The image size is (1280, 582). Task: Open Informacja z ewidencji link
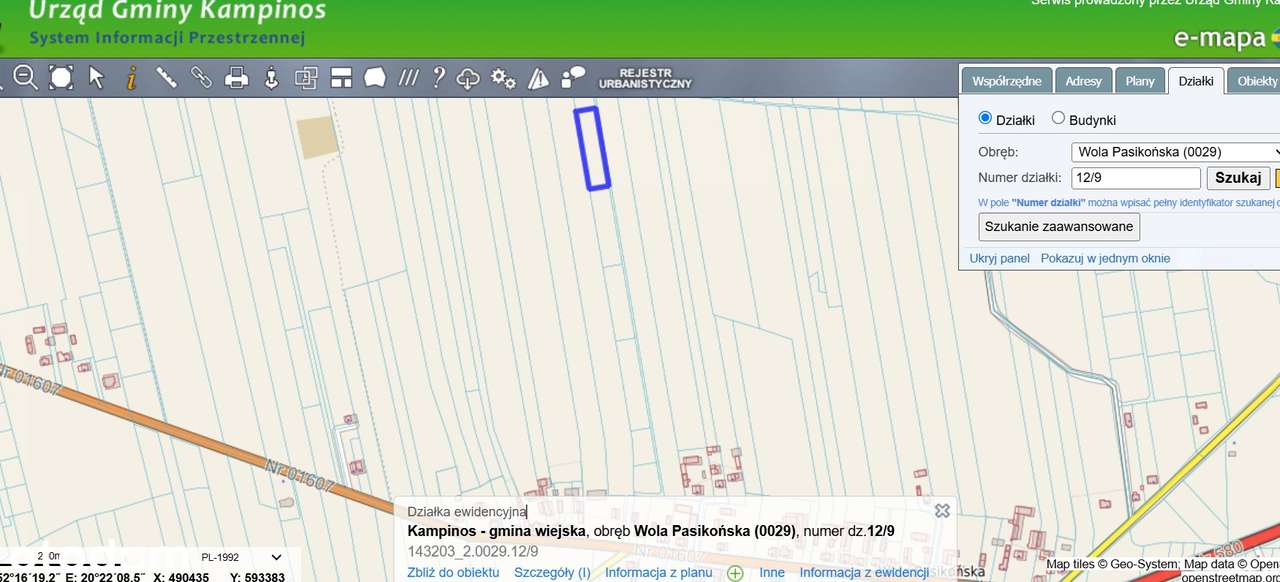(x=864, y=573)
